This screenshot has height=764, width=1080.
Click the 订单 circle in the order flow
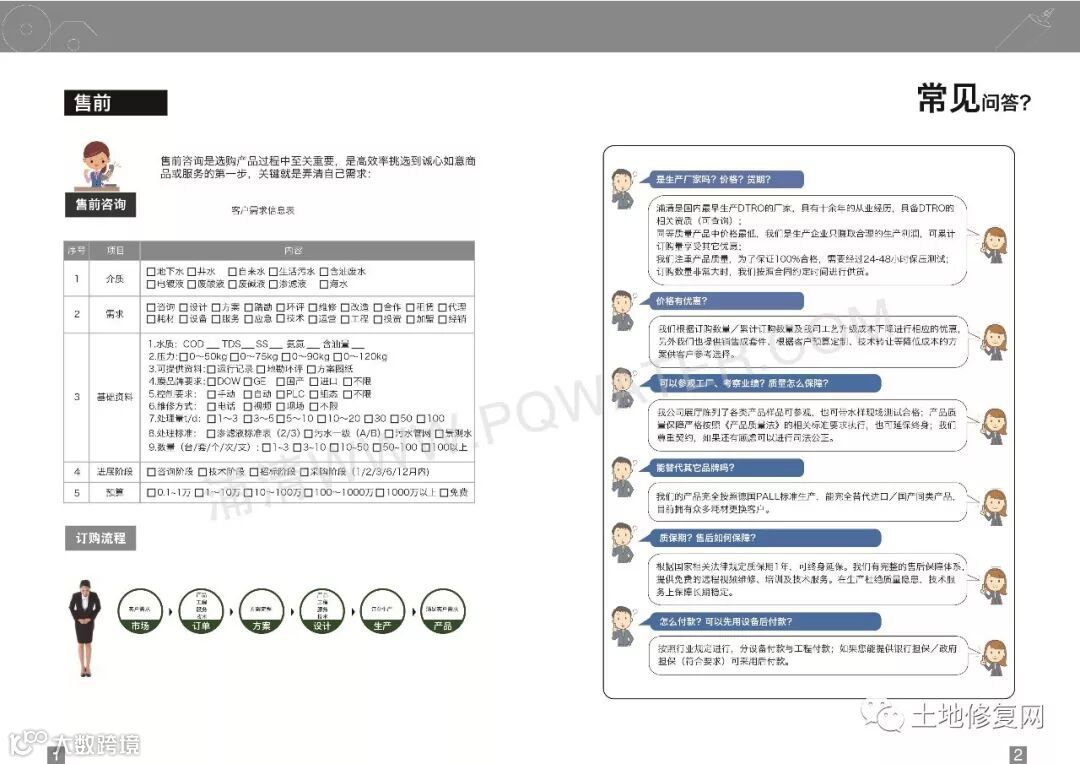pyautogui.click(x=201, y=612)
